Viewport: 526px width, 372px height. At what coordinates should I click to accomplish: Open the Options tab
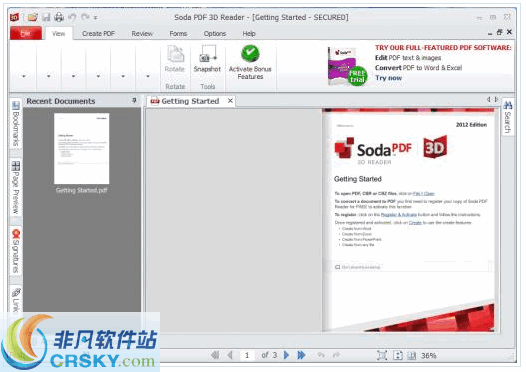click(215, 34)
